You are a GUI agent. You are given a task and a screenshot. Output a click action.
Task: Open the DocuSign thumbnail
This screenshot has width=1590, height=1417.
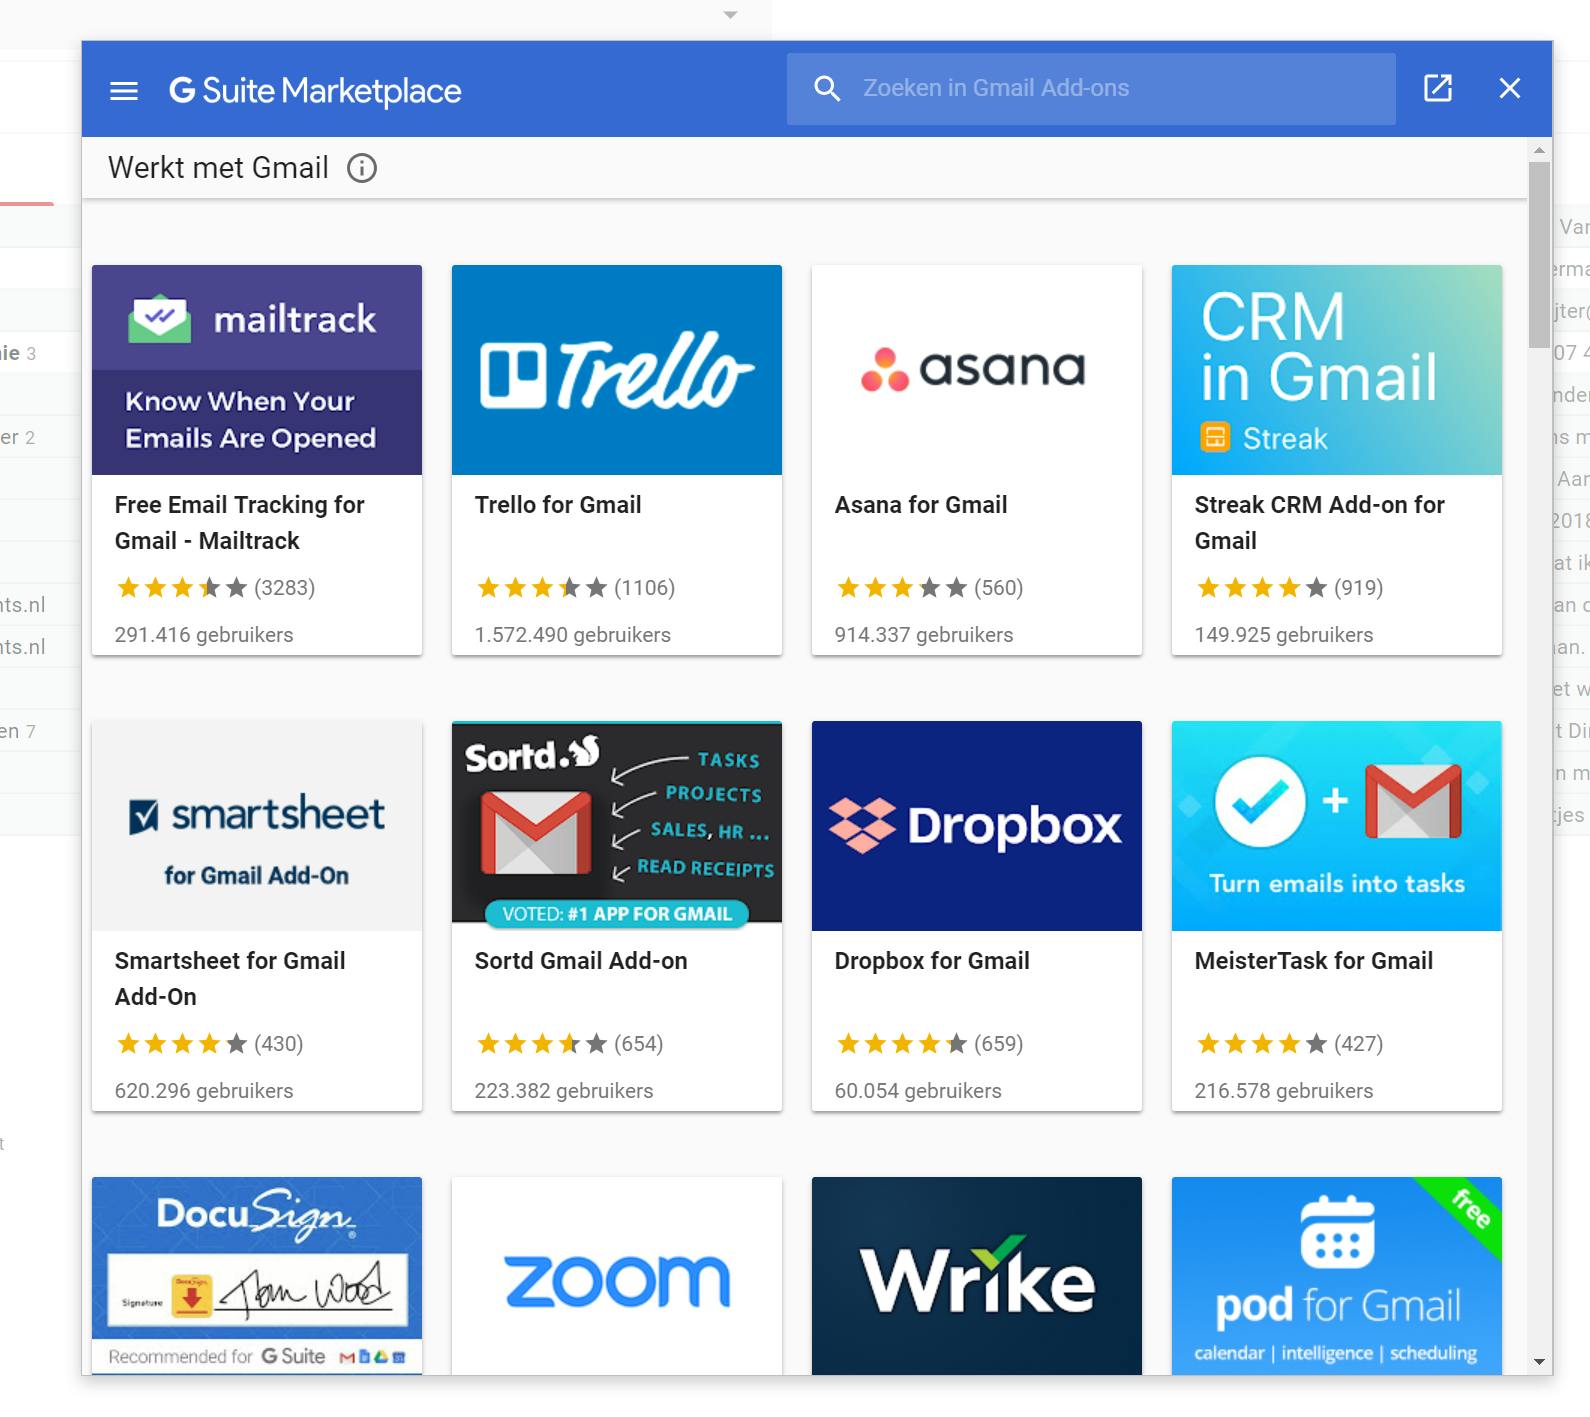pos(257,1275)
